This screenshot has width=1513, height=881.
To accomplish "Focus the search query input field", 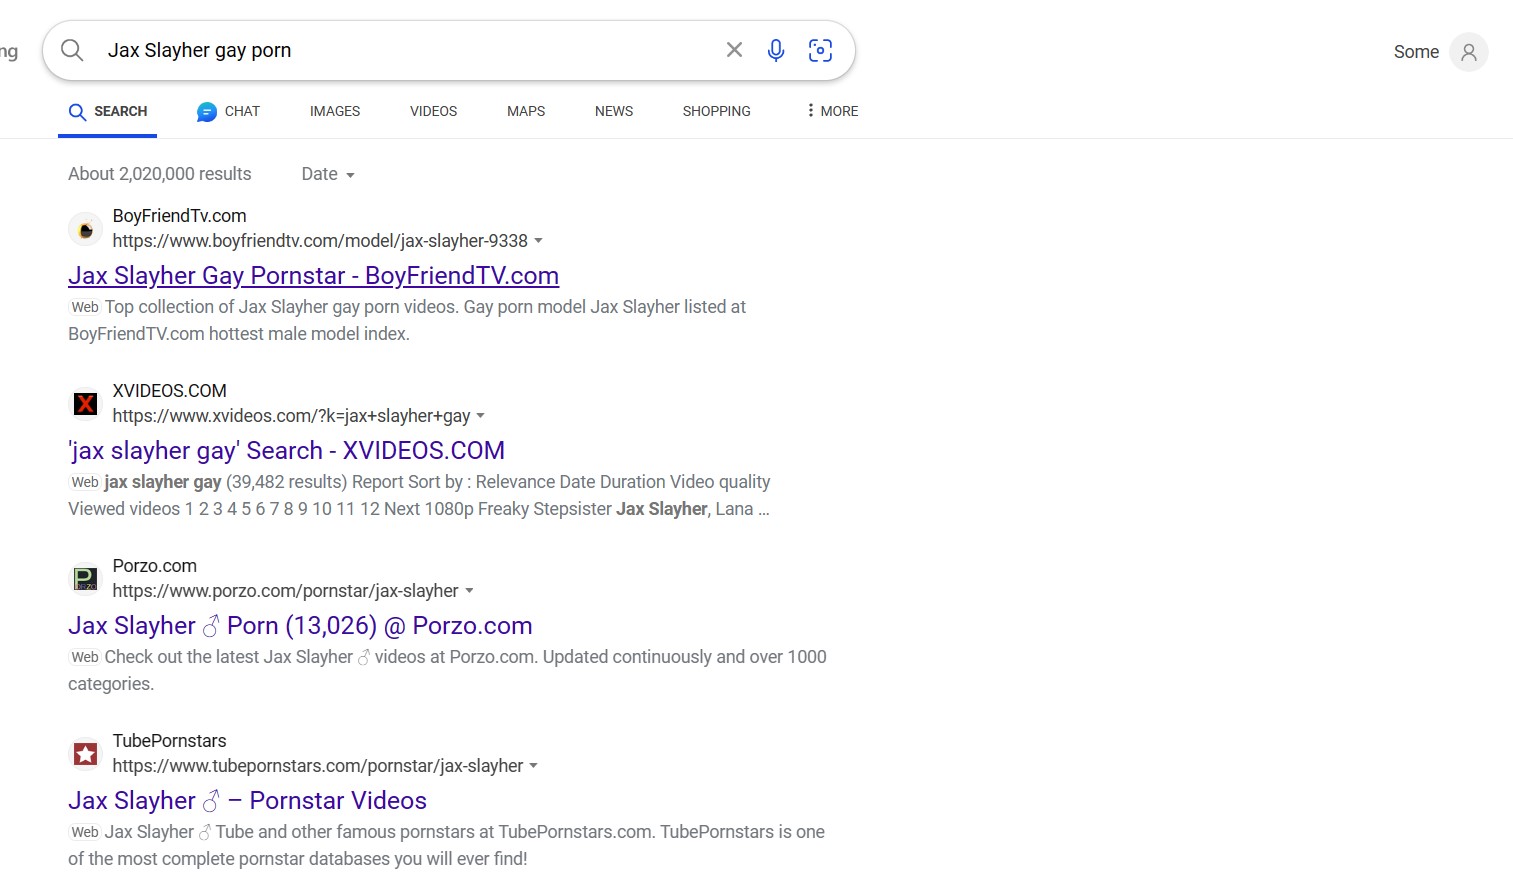I will 410,50.
